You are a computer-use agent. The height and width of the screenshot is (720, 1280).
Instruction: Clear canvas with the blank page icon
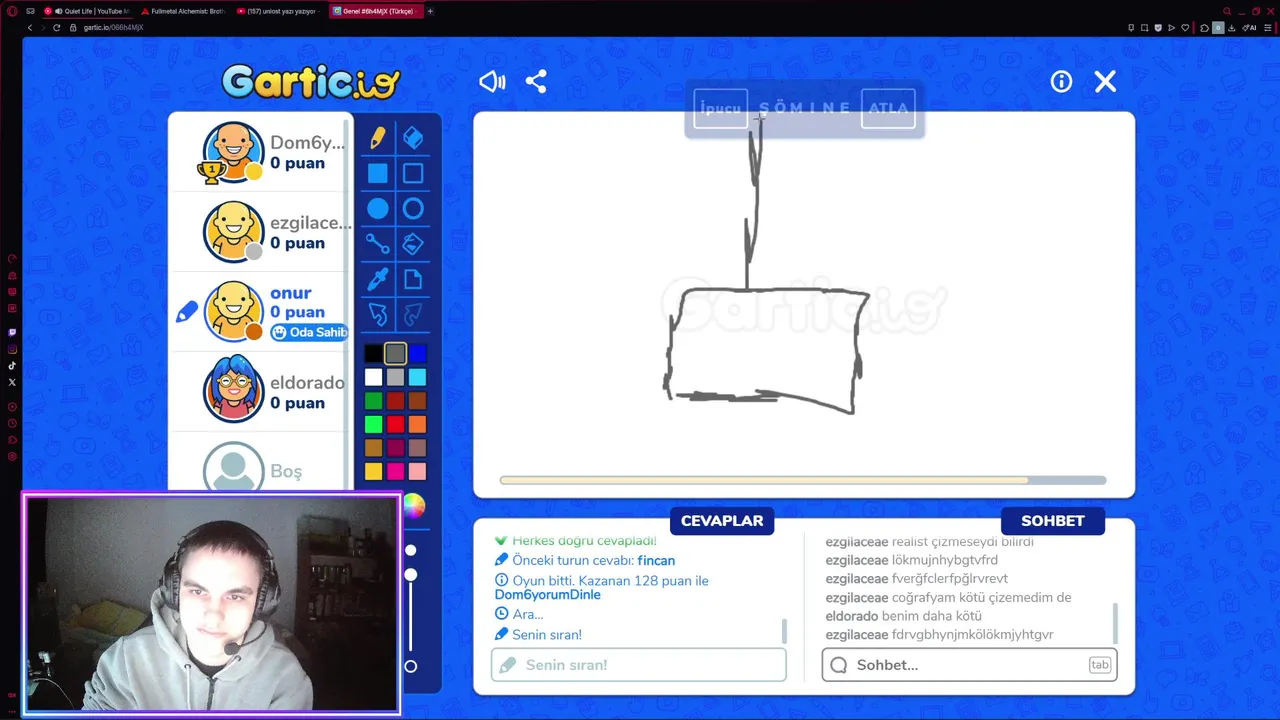(413, 279)
